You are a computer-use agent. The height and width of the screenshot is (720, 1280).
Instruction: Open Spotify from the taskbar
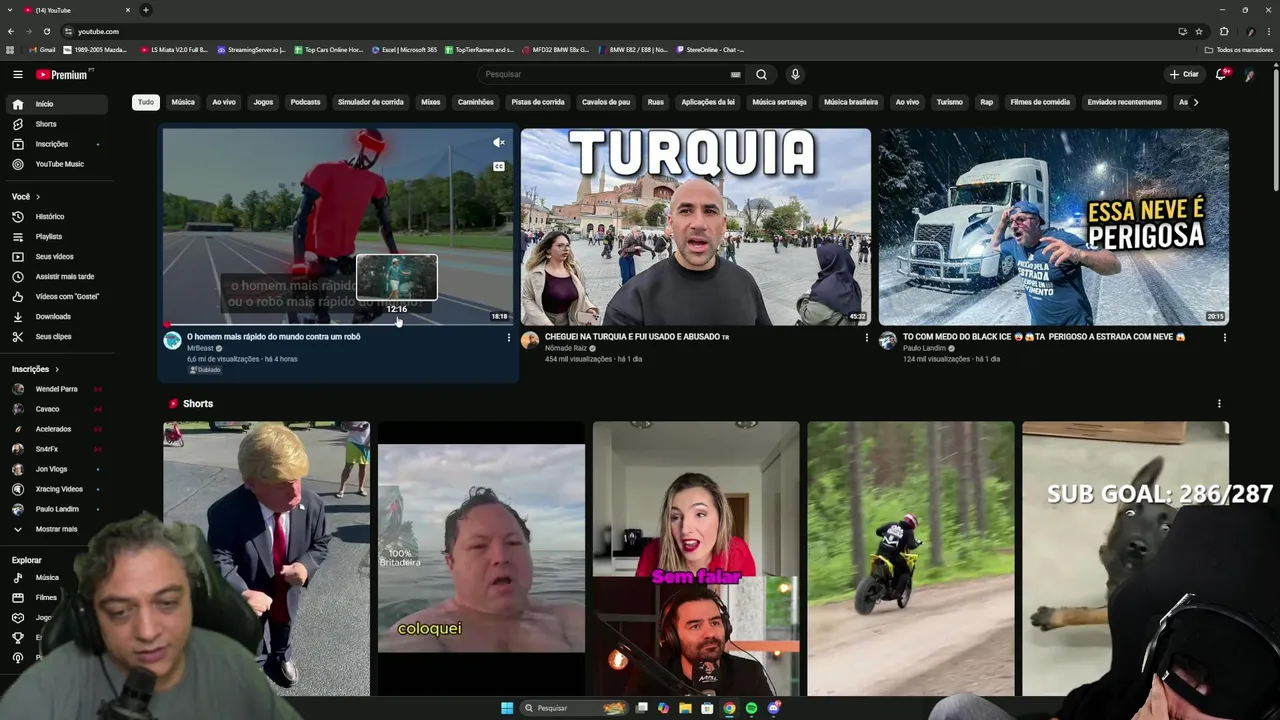[751, 708]
